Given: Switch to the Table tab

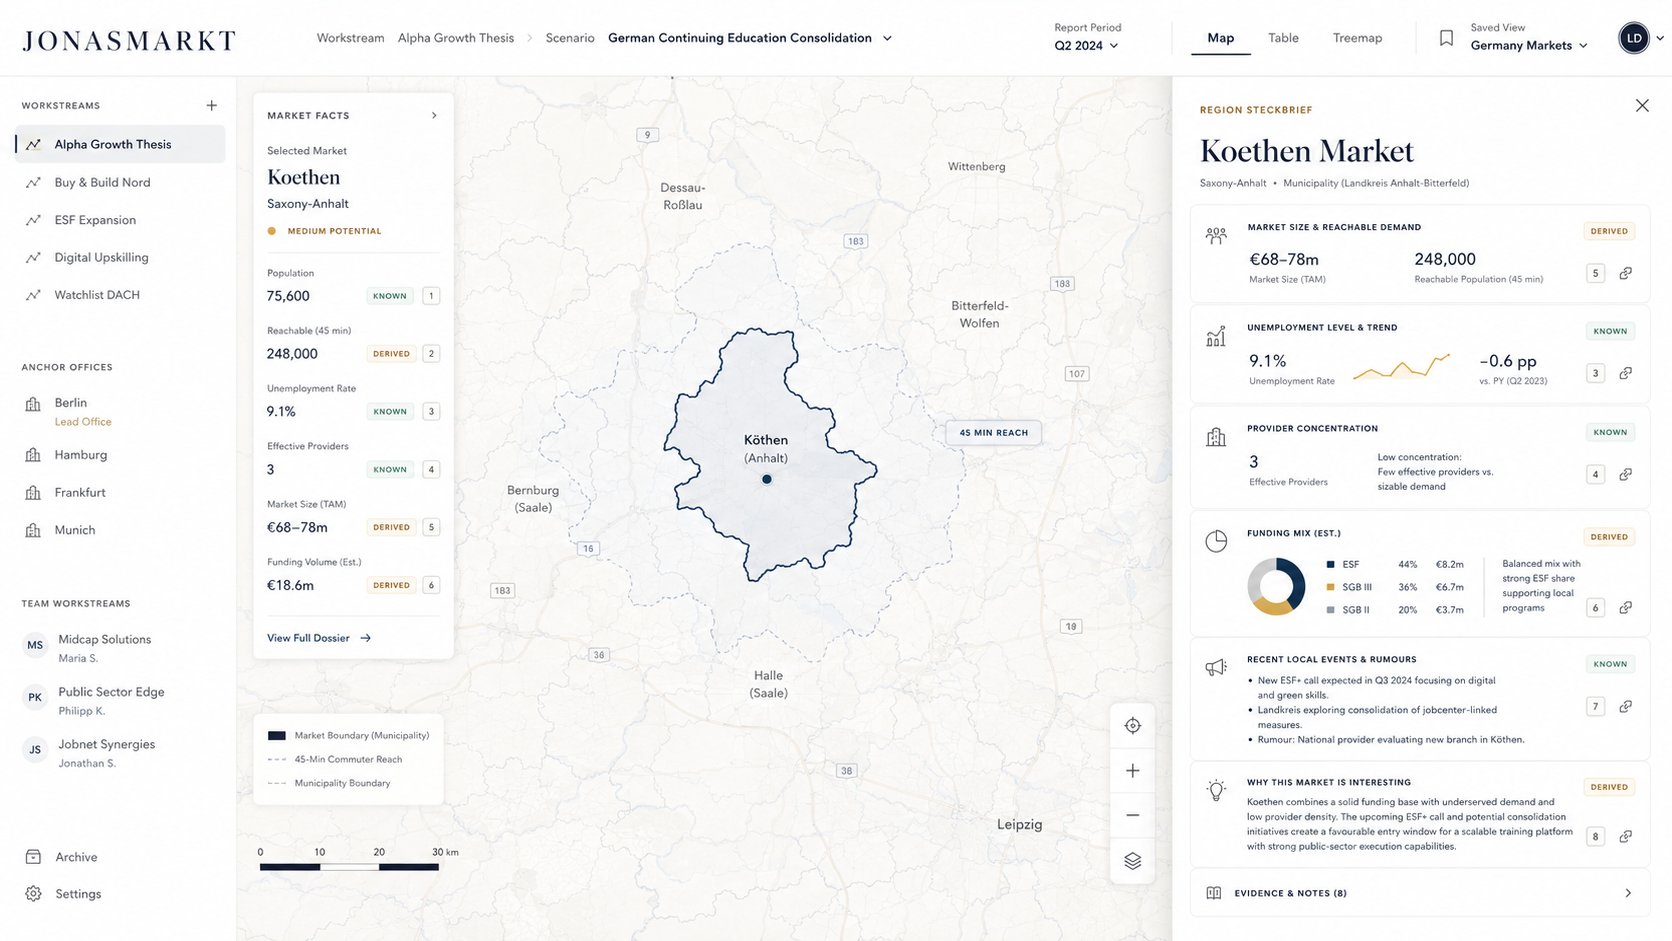Looking at the screenshot, I should coord(1283,38).
